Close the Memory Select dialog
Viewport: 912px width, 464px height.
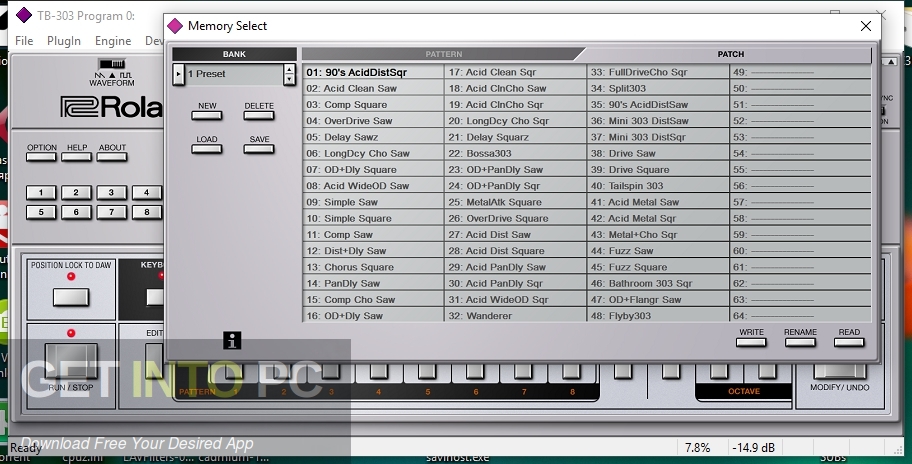click(865, 26)
